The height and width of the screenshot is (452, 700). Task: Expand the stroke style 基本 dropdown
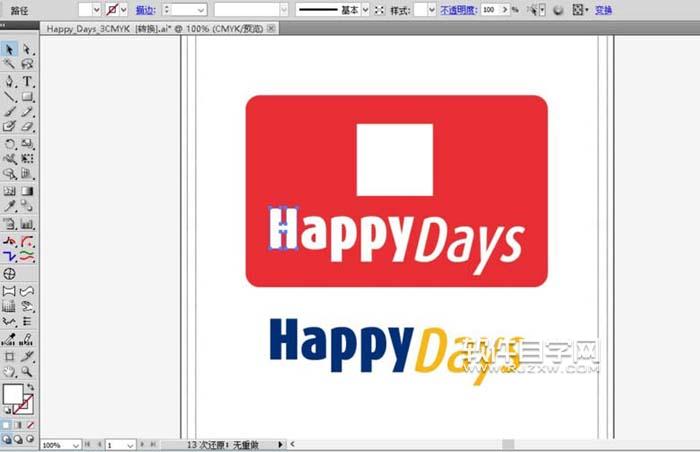pos(365,9)
